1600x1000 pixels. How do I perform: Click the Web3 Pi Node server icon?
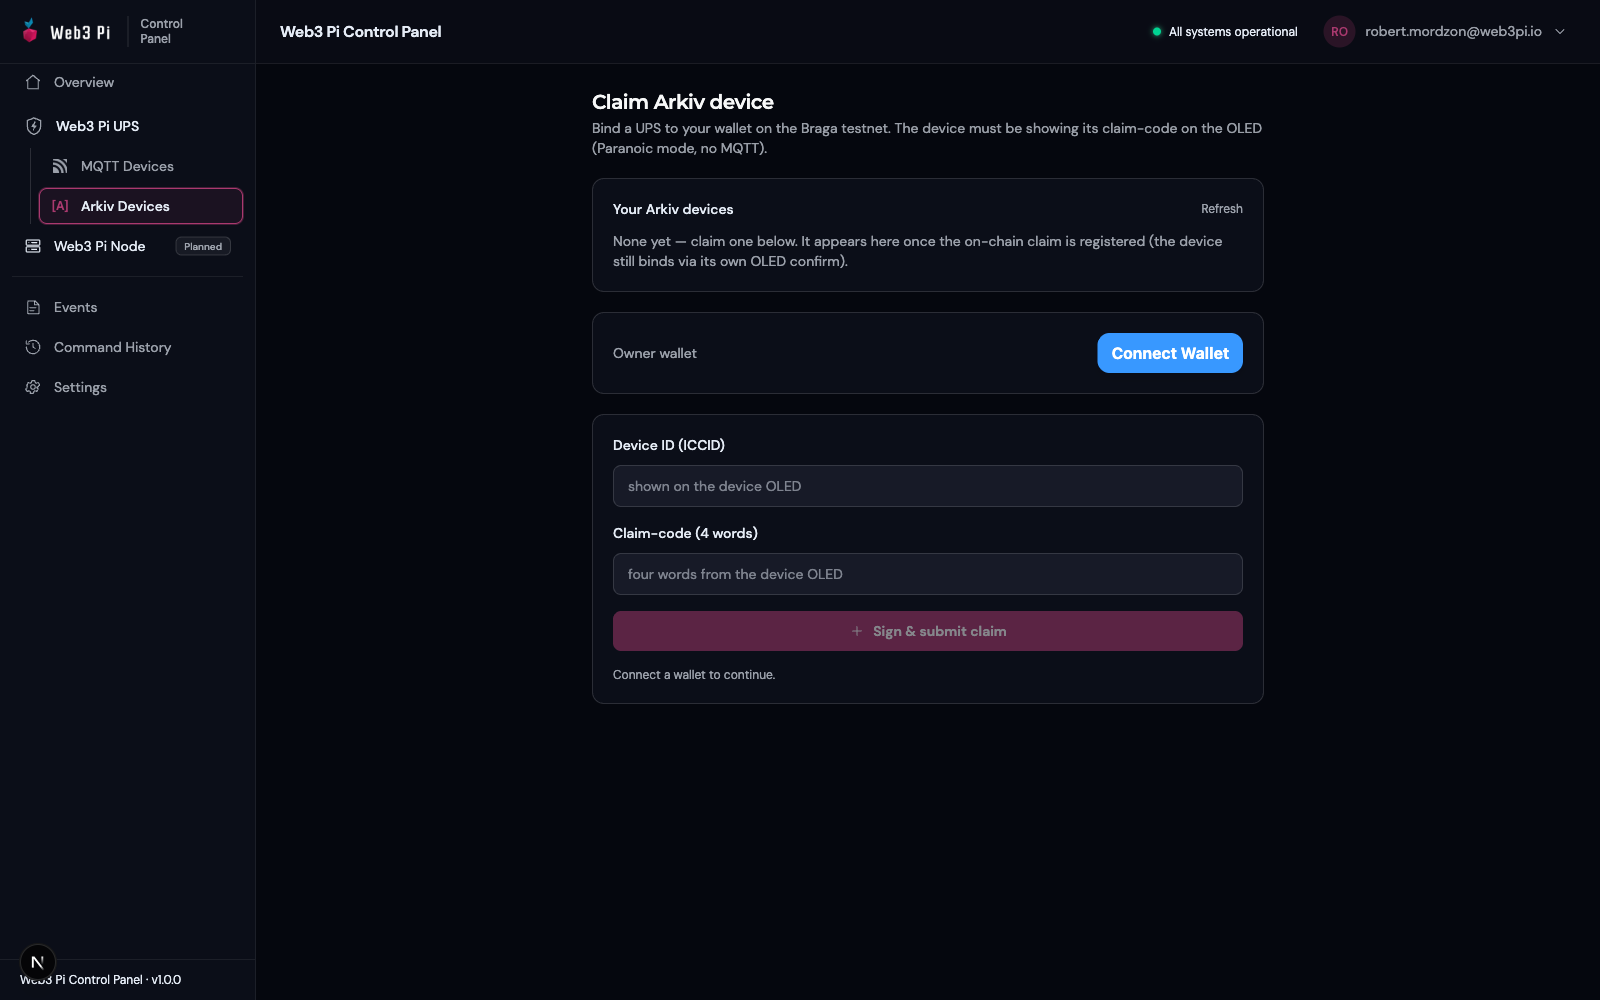coord(33,246)
